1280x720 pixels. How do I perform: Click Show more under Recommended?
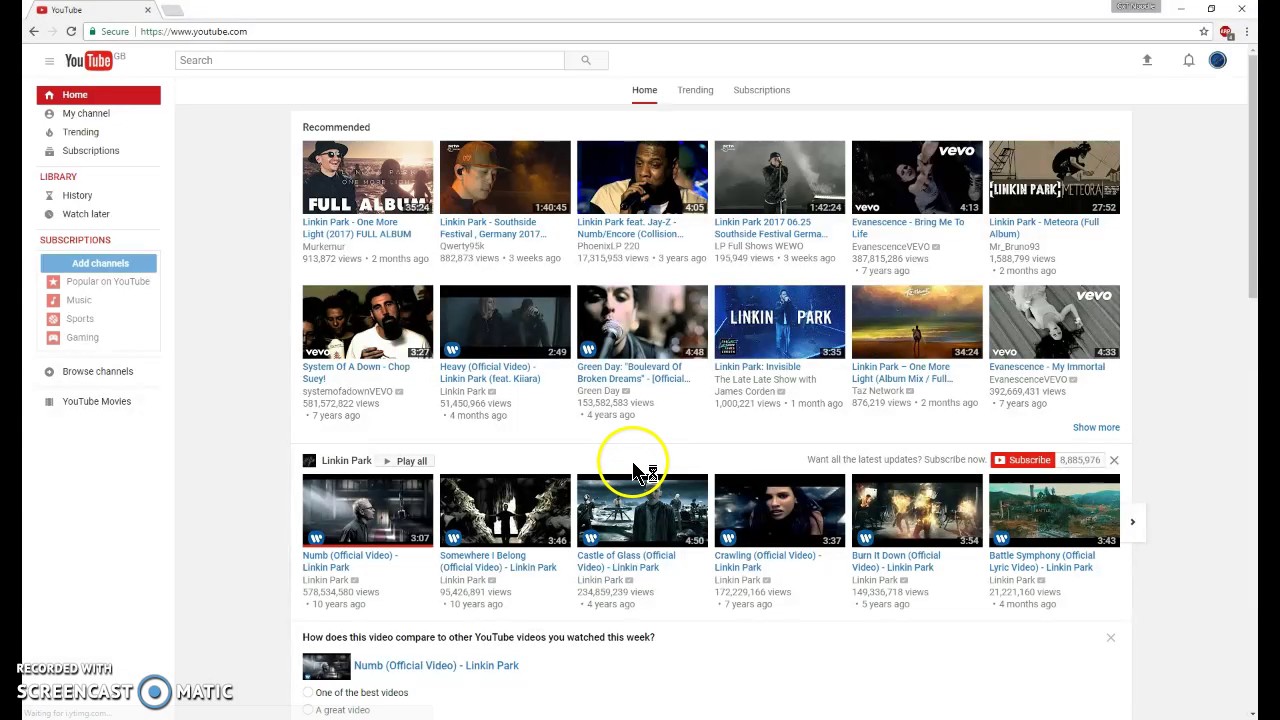coord(1096,427)
